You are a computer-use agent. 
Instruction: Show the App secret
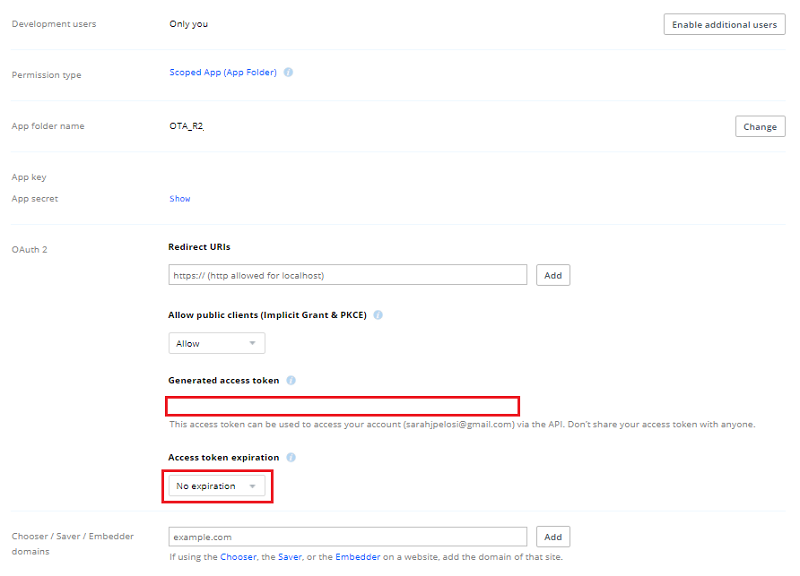pos(180,199)
